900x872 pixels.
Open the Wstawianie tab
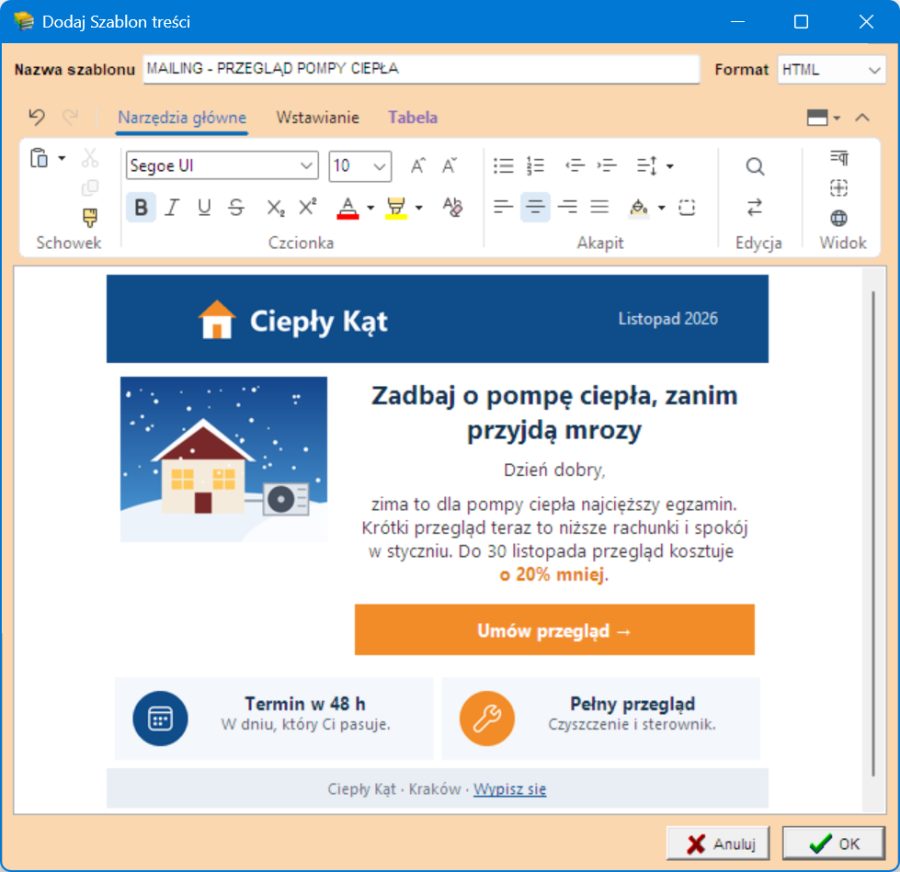pos(317,118)
